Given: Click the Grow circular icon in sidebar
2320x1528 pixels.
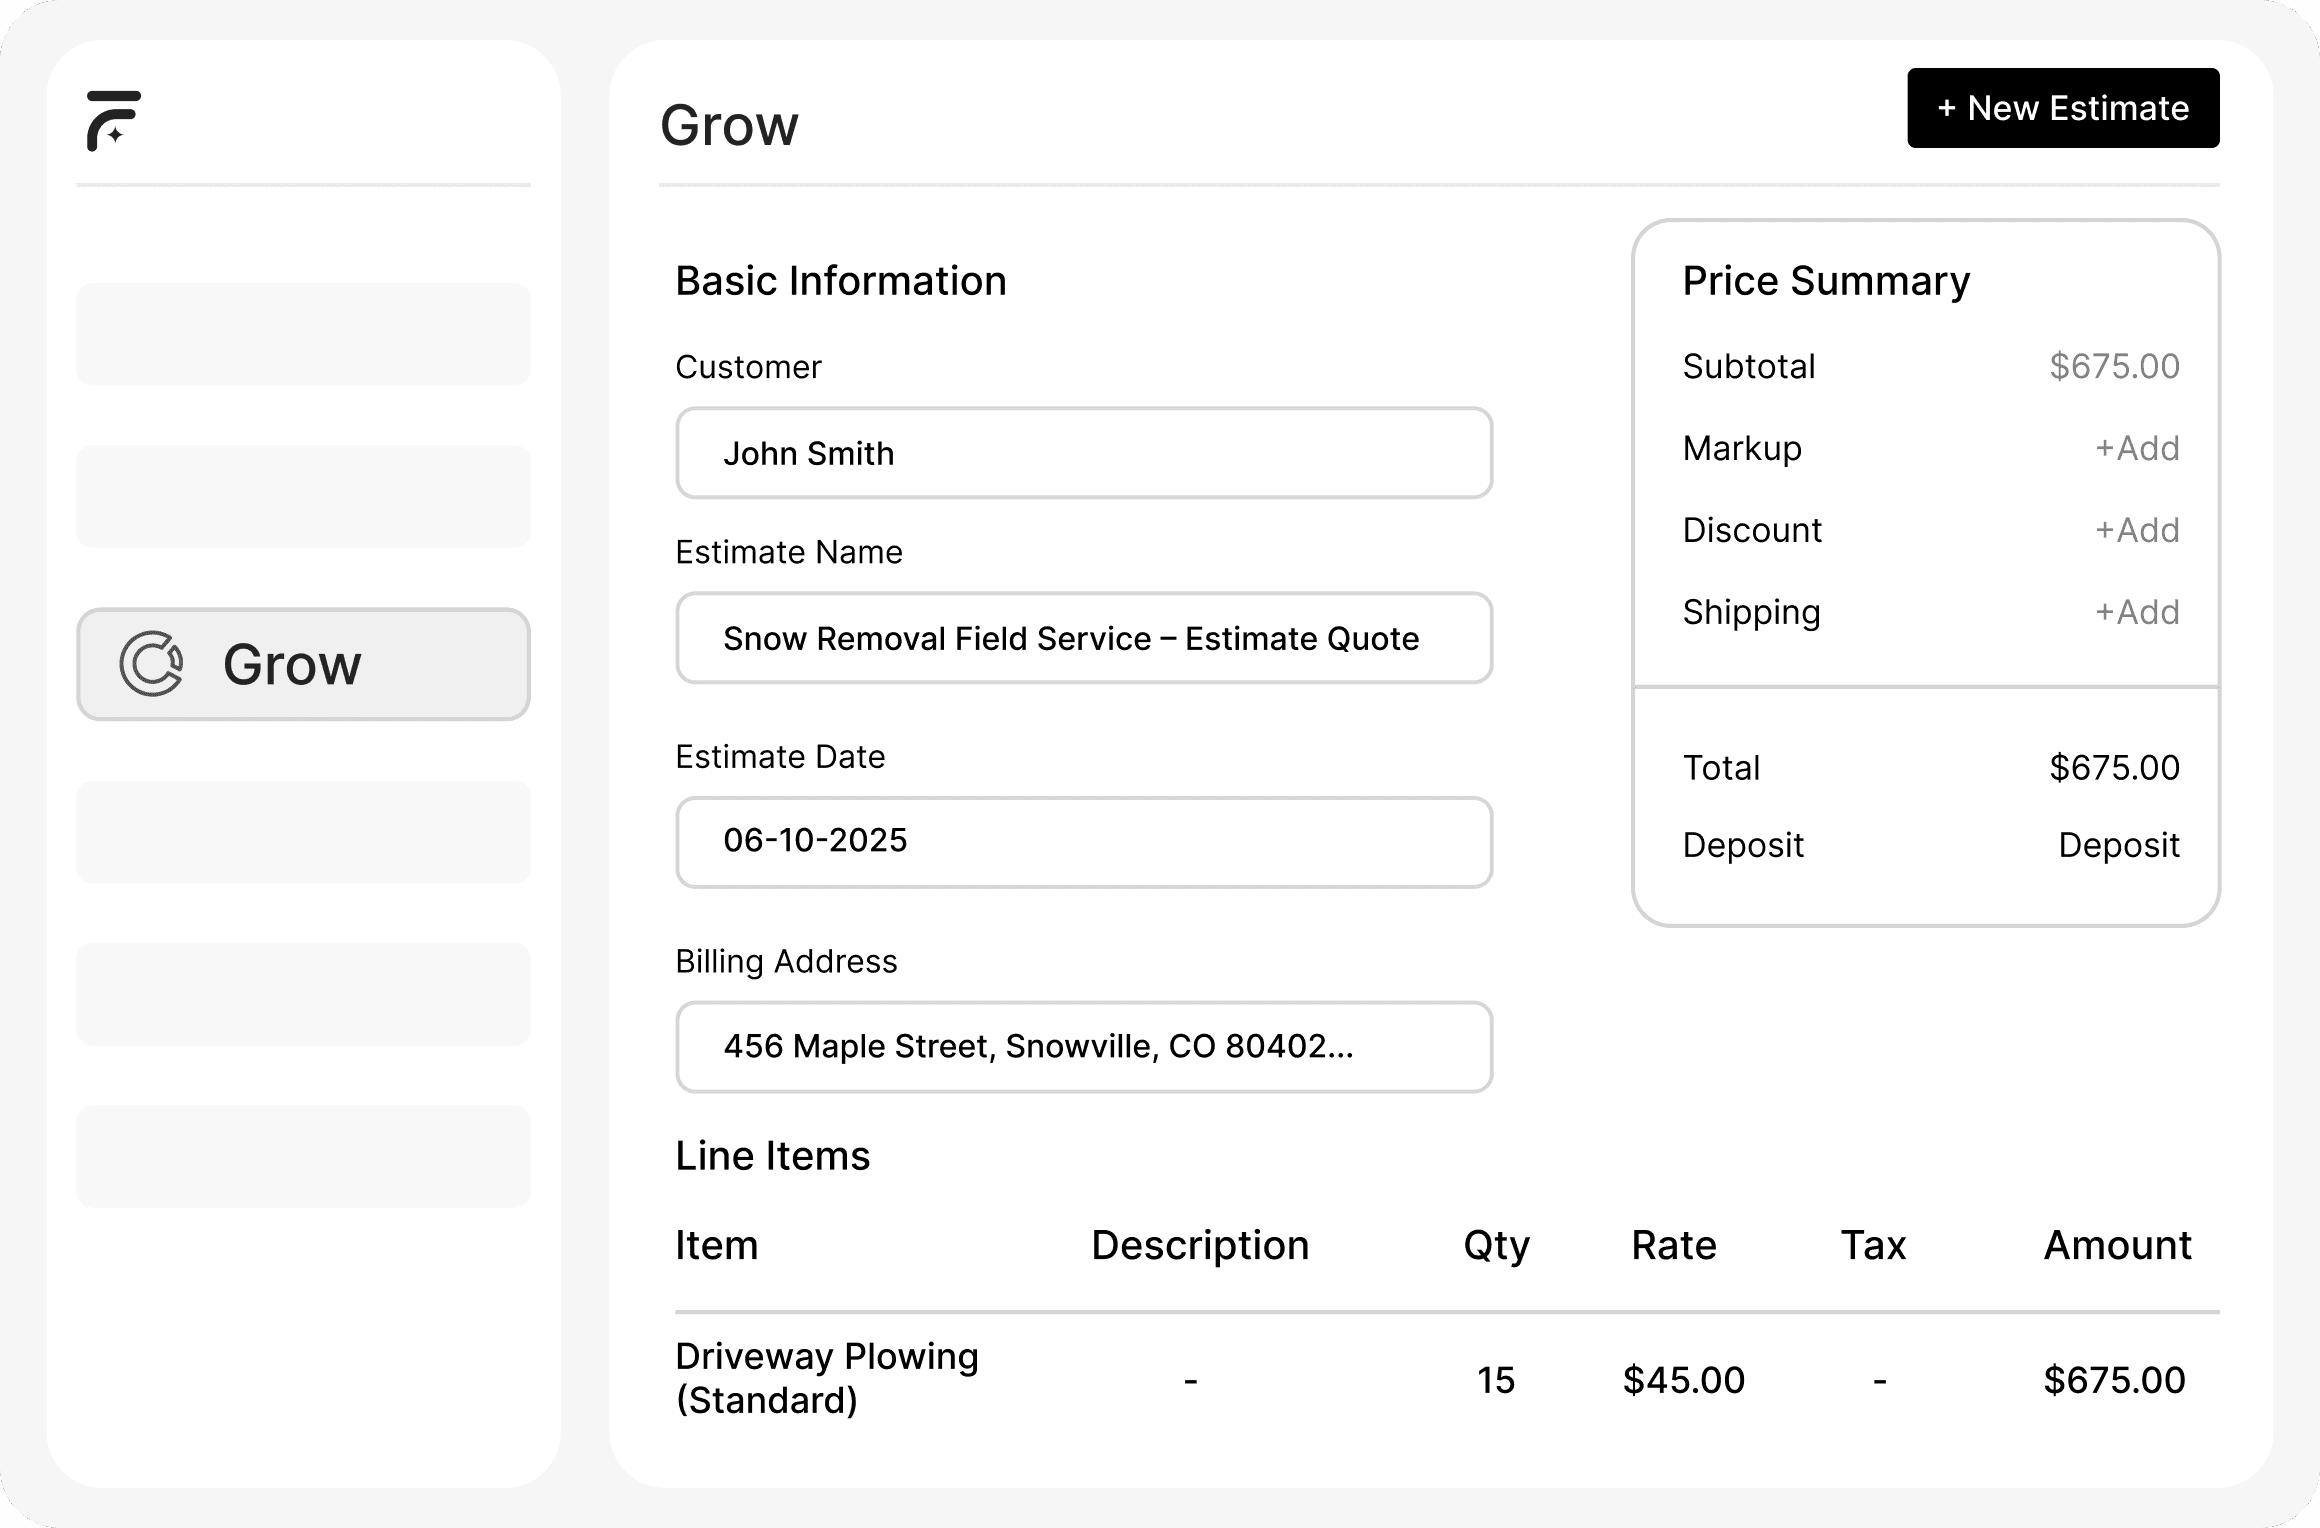Looking at the screenshot, I should (x=151, y=664).
